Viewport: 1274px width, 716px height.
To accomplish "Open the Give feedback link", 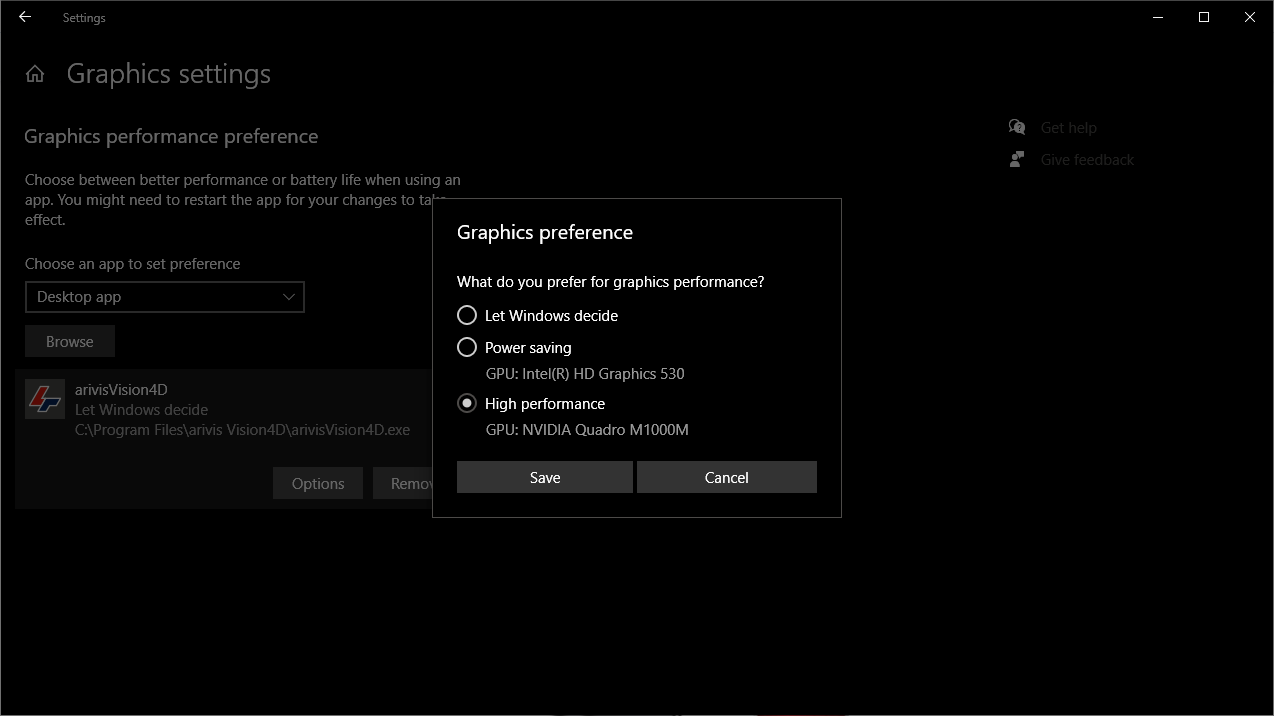I will 1087,159.
